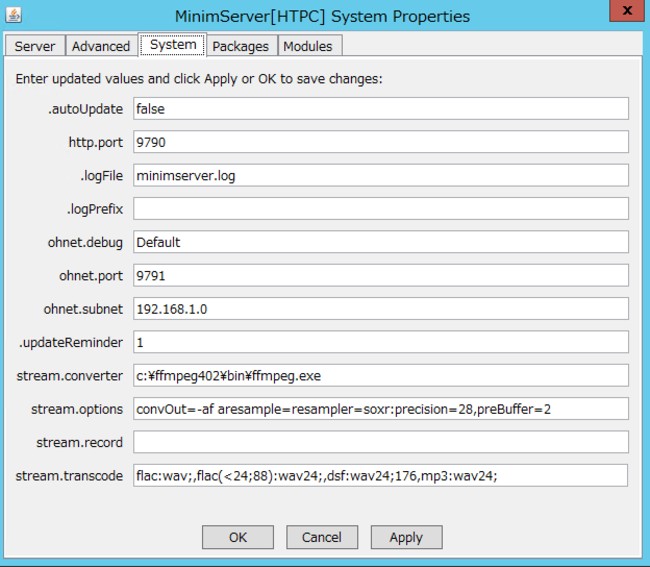Click the stream.transcode label
Screen dimensions: 650x567
69,476
